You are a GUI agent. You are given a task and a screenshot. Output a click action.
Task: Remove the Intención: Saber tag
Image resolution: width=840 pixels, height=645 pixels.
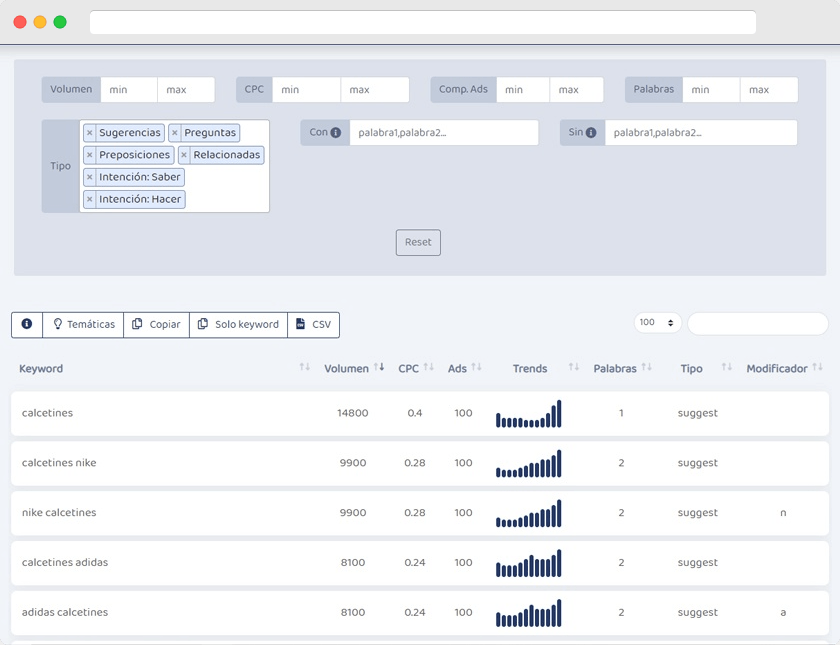pyautogui.click(x=89, y=177)
